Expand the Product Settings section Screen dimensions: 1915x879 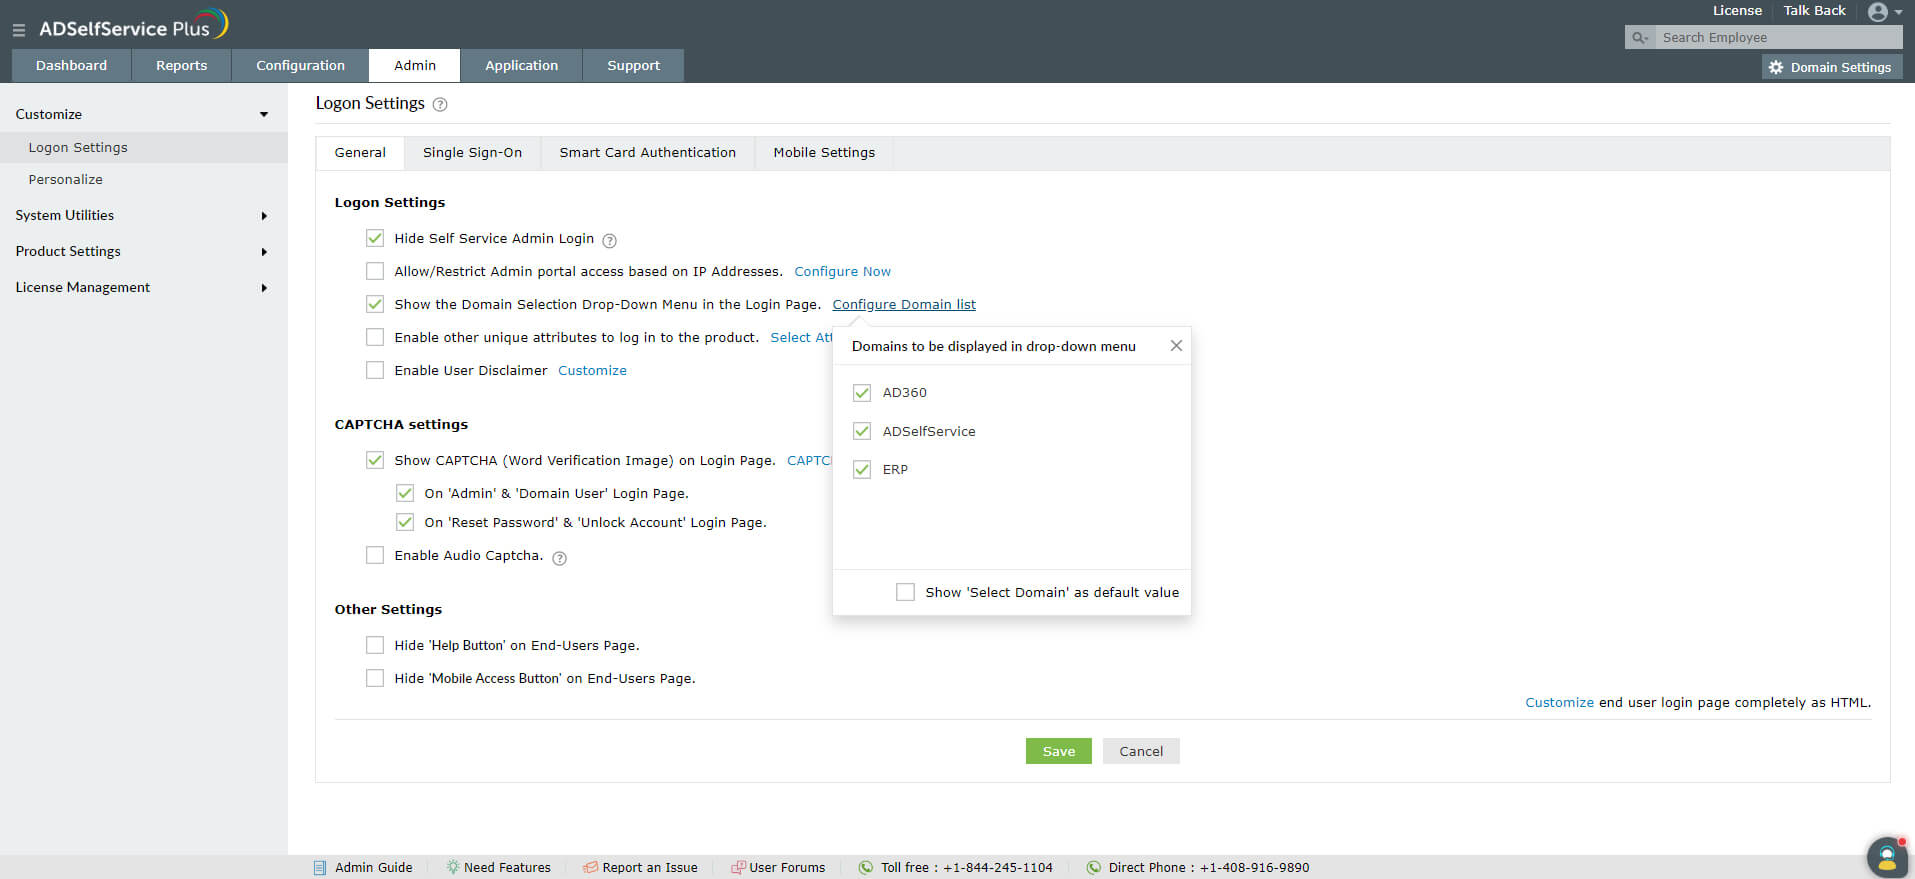coord(264,252)
